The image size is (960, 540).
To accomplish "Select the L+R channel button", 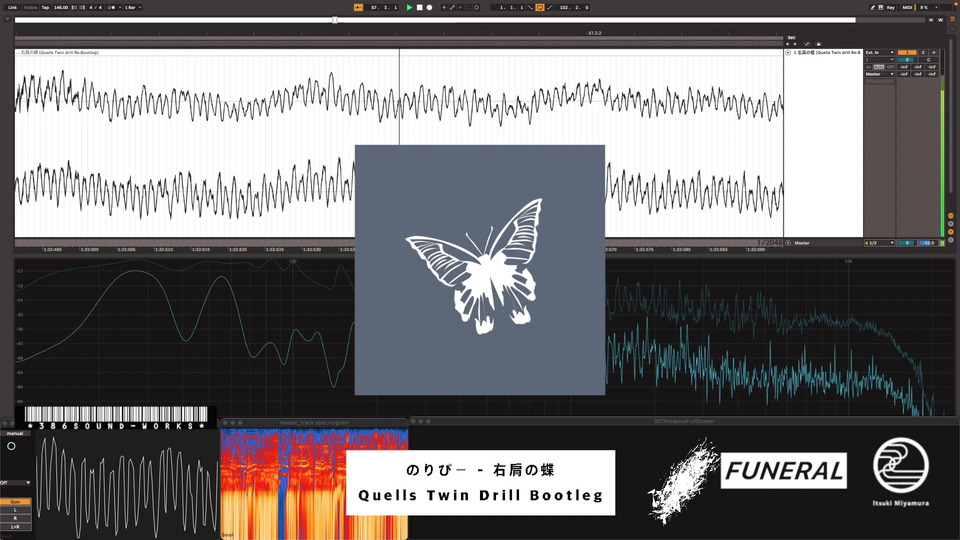I will coord(15,527).
